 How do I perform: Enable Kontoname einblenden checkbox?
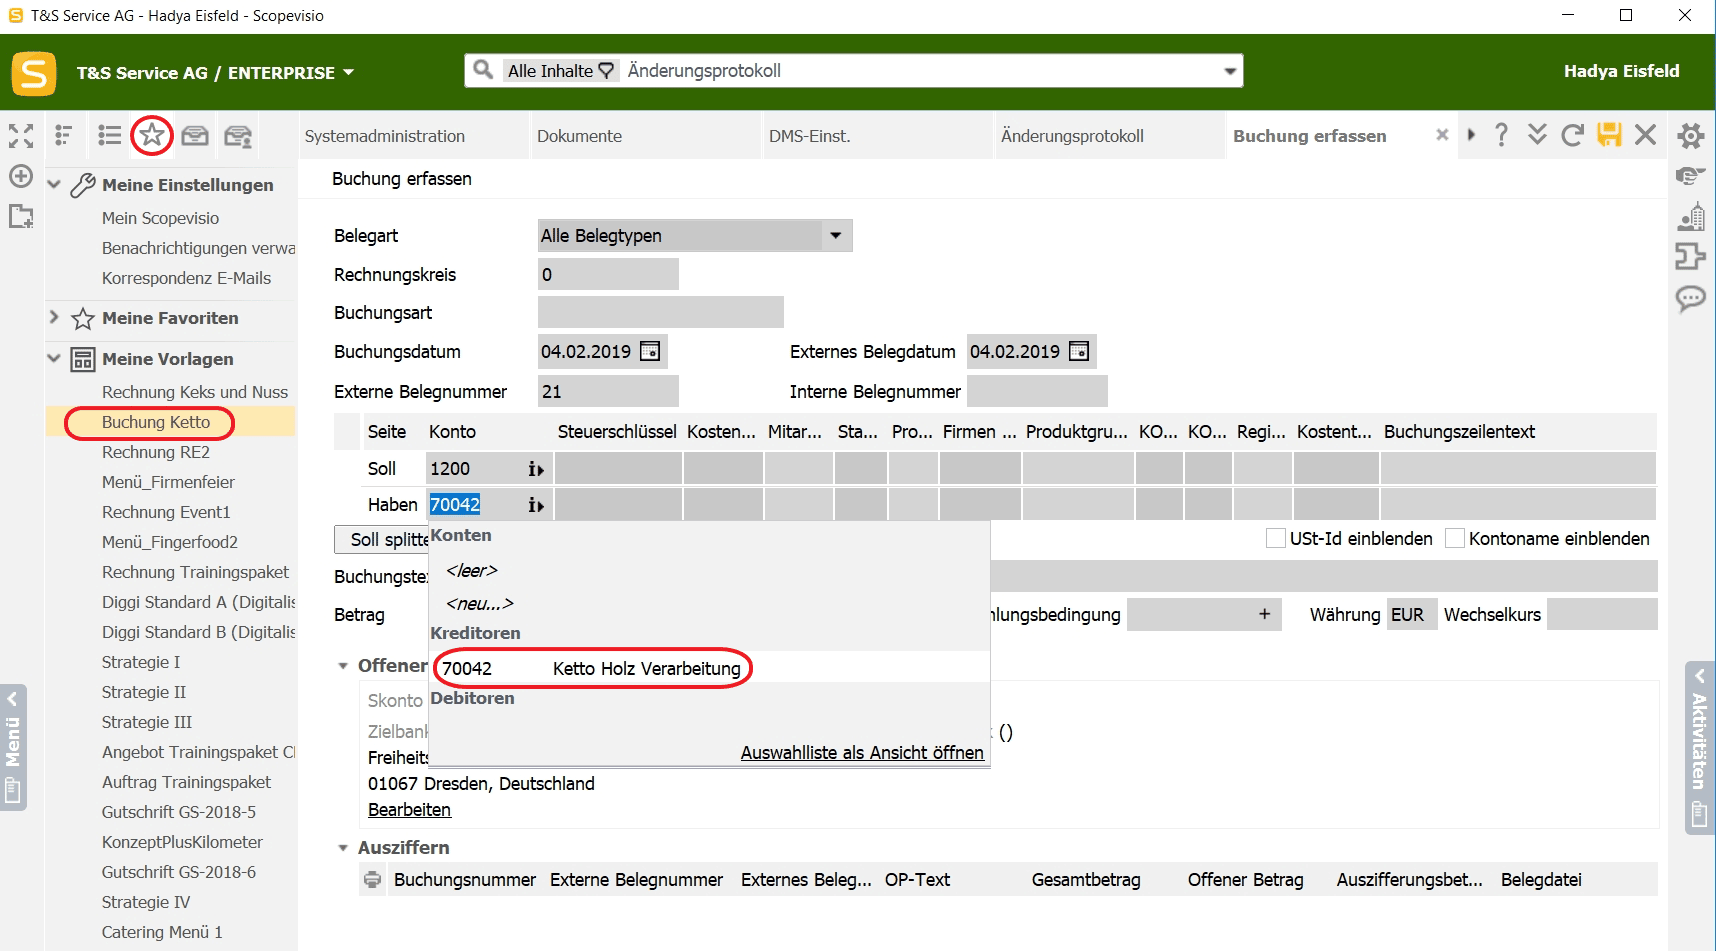point(1455,538)
